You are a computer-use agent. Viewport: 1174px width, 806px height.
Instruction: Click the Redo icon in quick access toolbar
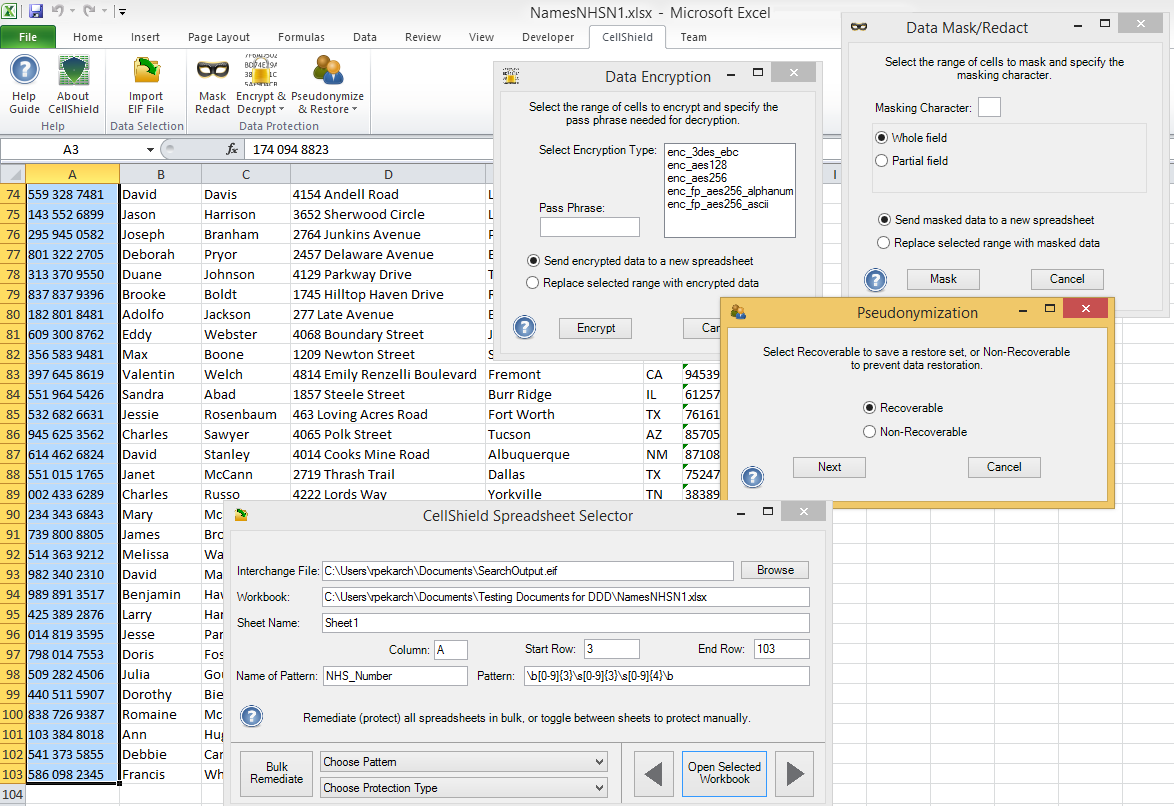tap(89, 11)
